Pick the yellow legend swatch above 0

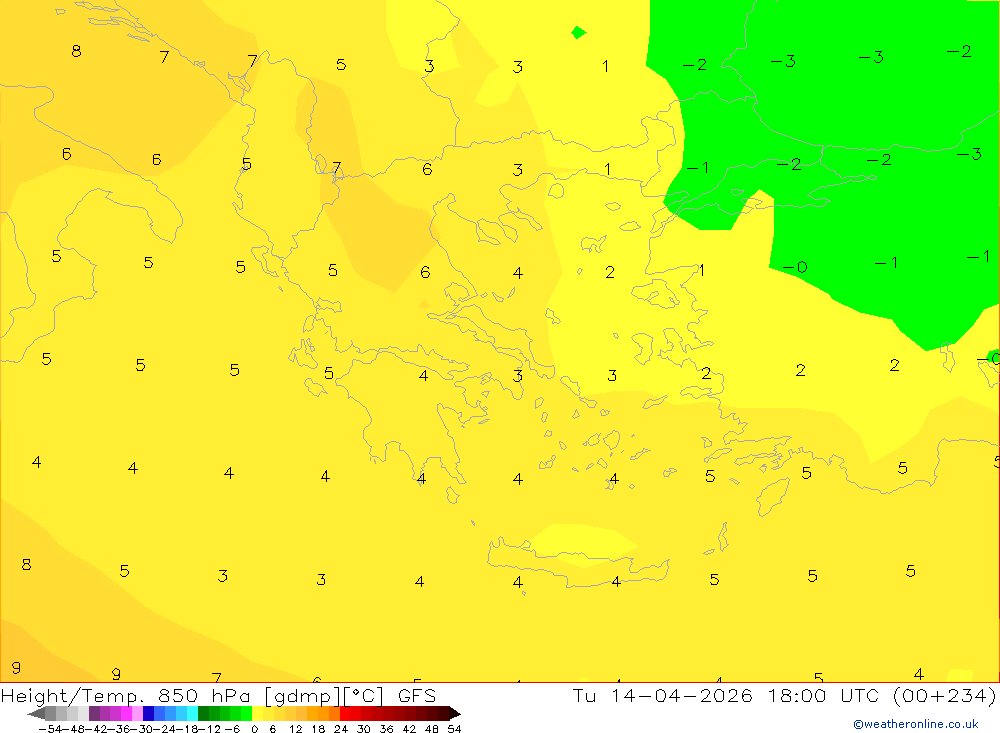(258, 713)
